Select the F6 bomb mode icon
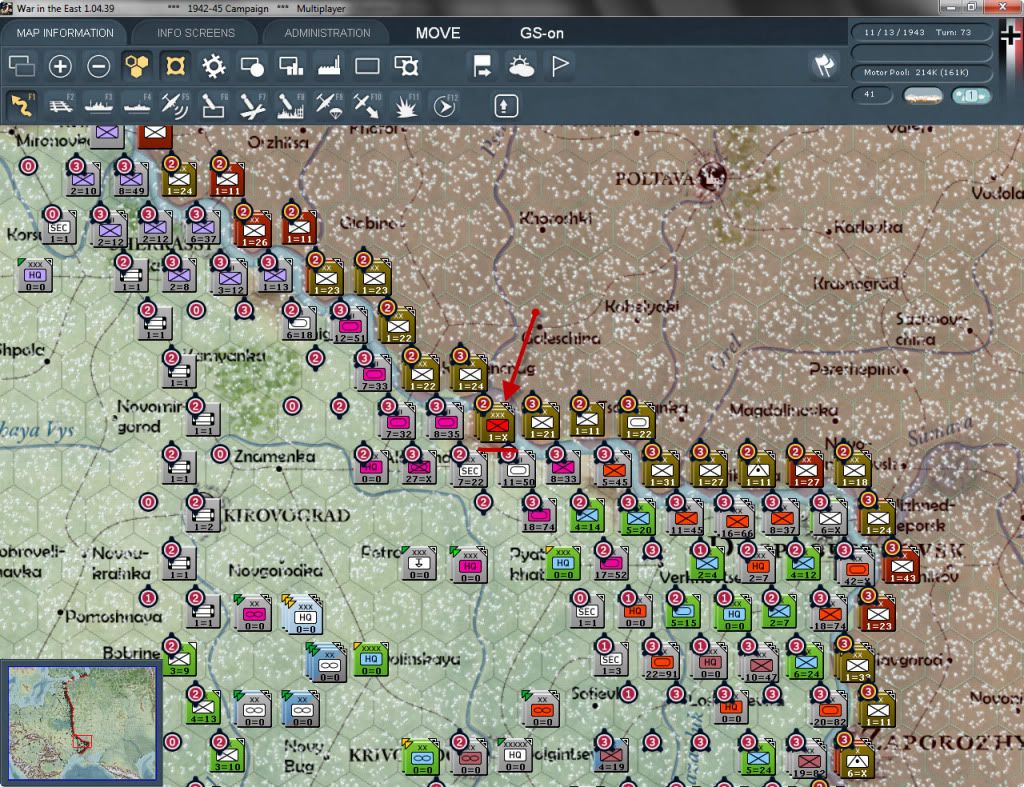The height and width of the screenshot is (787, 1024). point(214,105)
